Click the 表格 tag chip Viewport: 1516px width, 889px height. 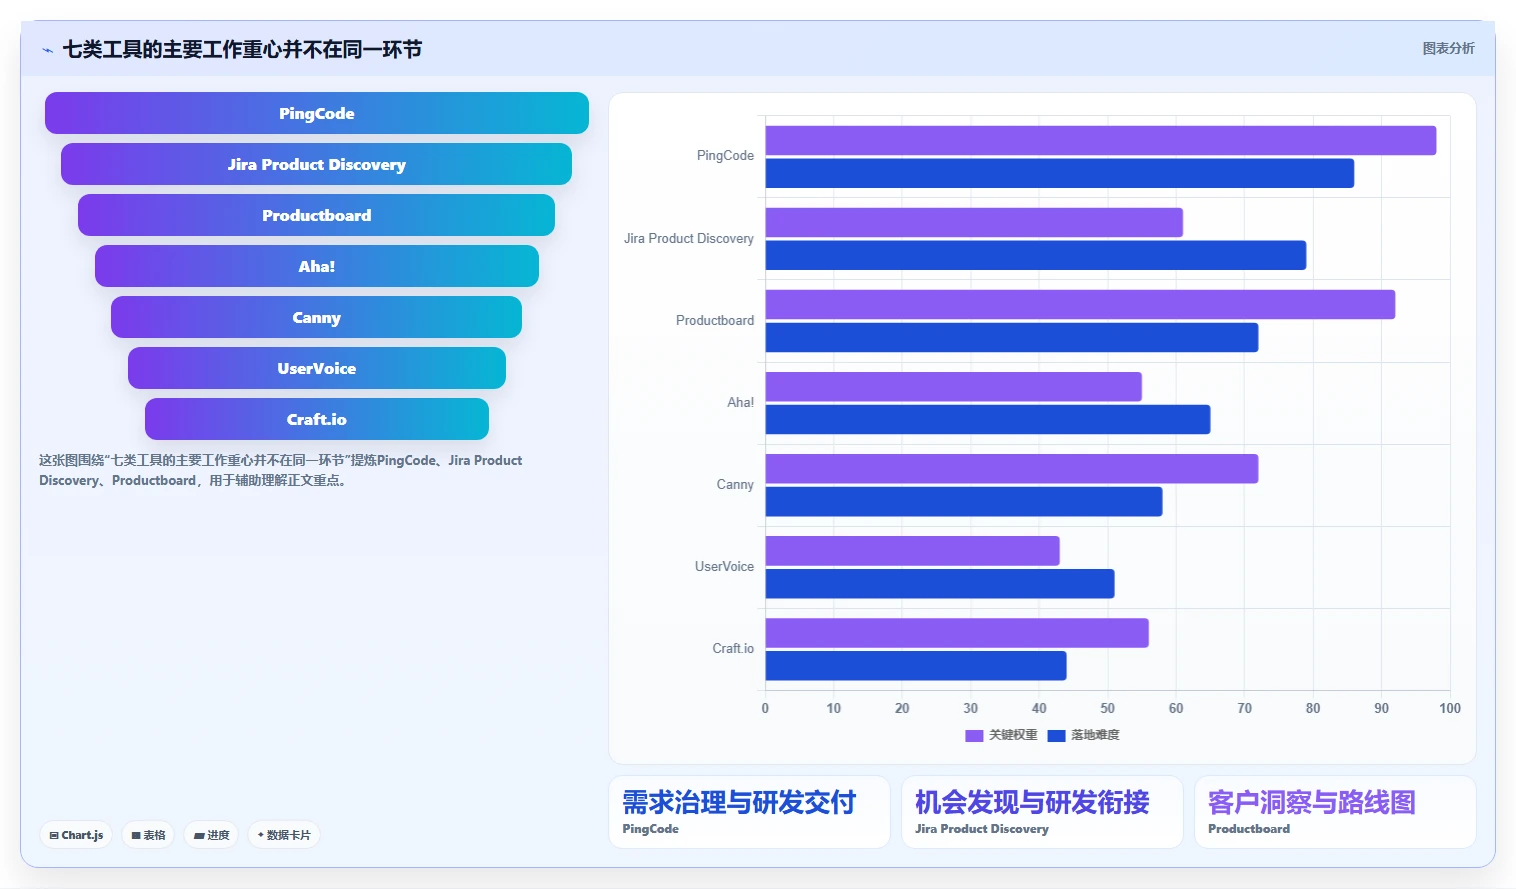click(x=149, y=835)
